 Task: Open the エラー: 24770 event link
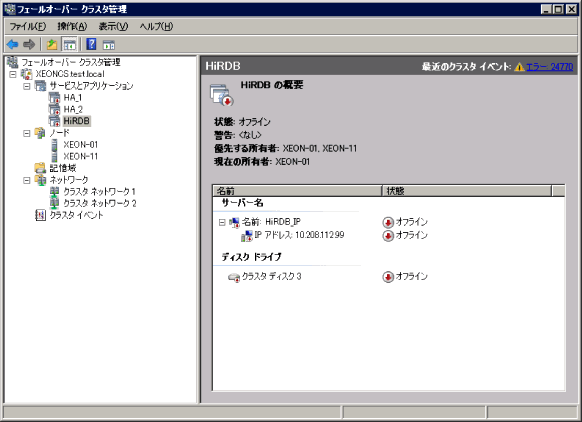coord(549,67)
